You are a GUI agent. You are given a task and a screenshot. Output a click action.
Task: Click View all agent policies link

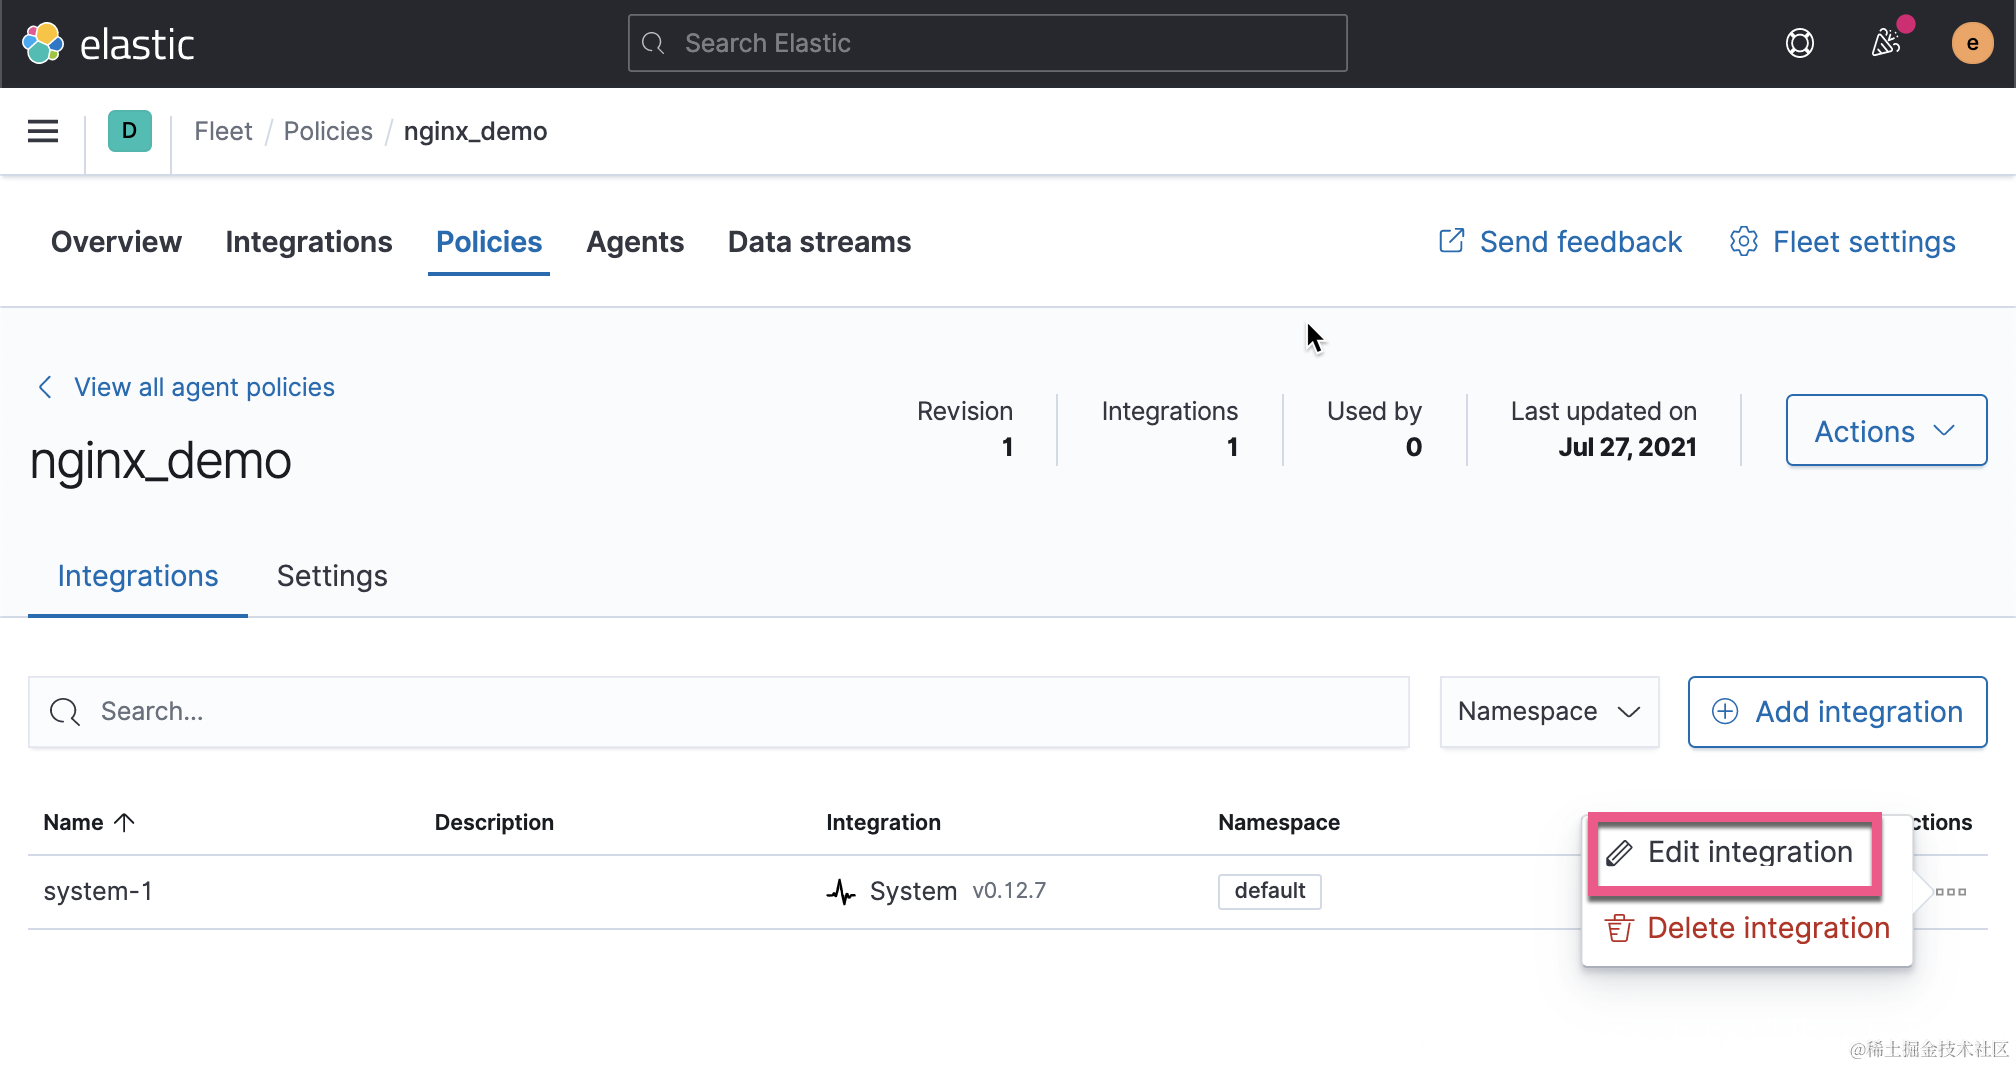coord(204,387)
